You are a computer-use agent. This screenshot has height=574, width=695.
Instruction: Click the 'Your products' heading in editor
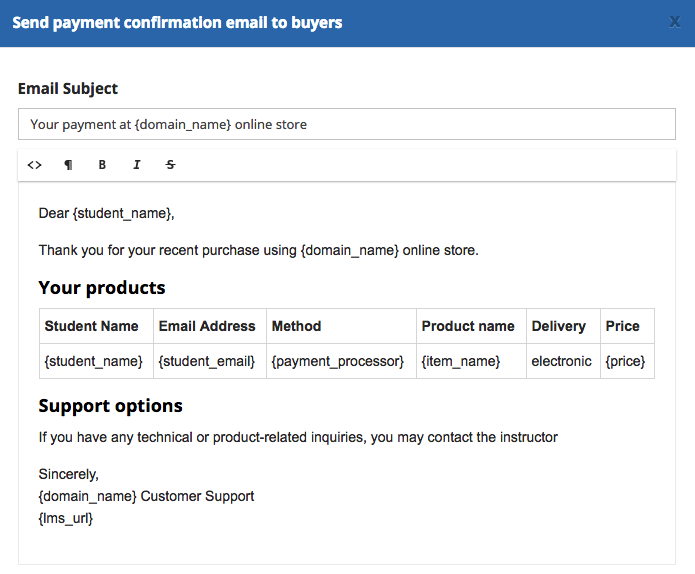coord(102,288)
